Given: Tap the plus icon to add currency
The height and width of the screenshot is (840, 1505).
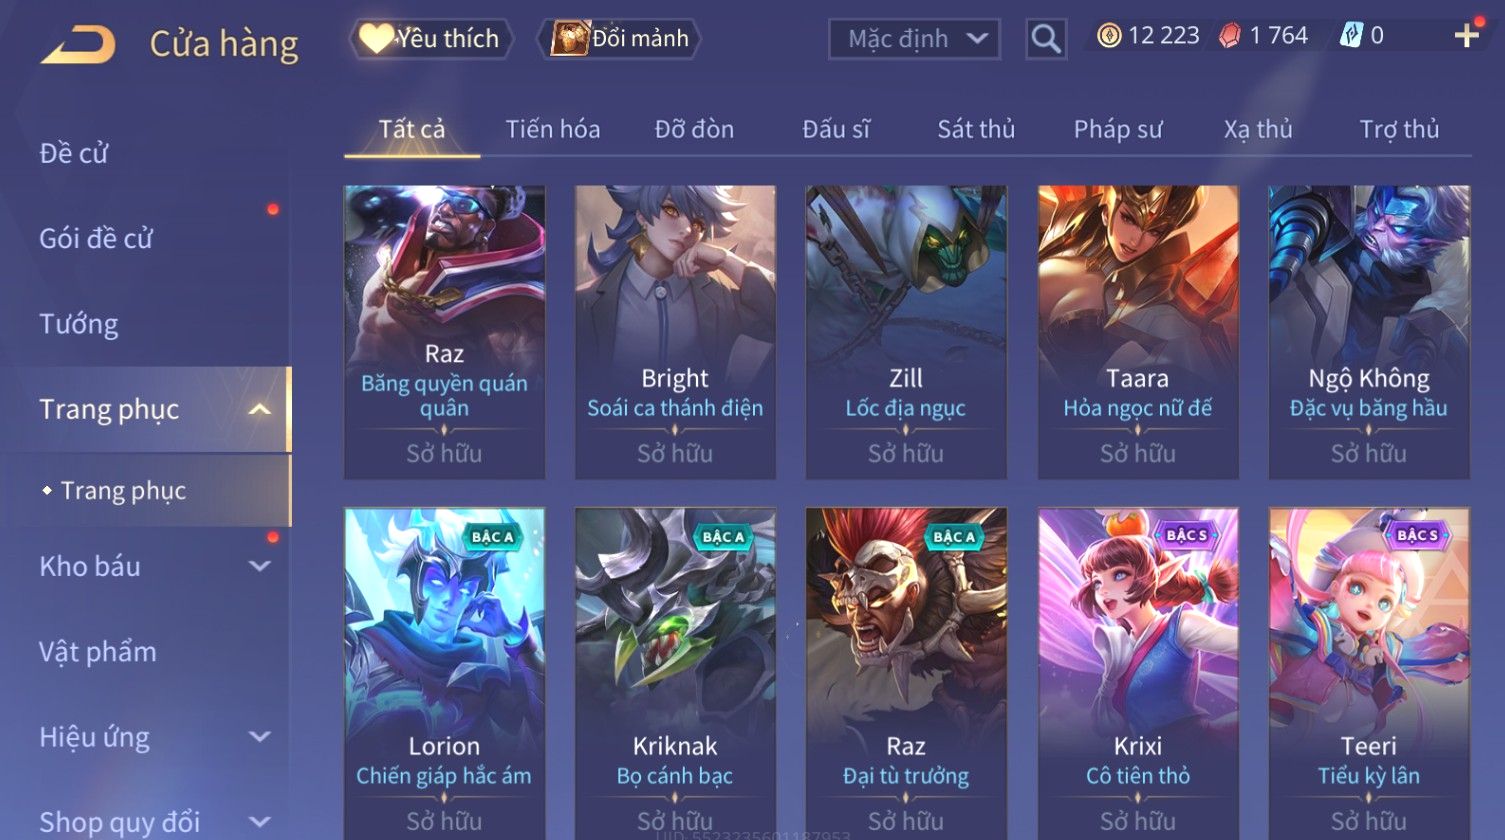Looking at the screenshot, I should coord(1467,36).
